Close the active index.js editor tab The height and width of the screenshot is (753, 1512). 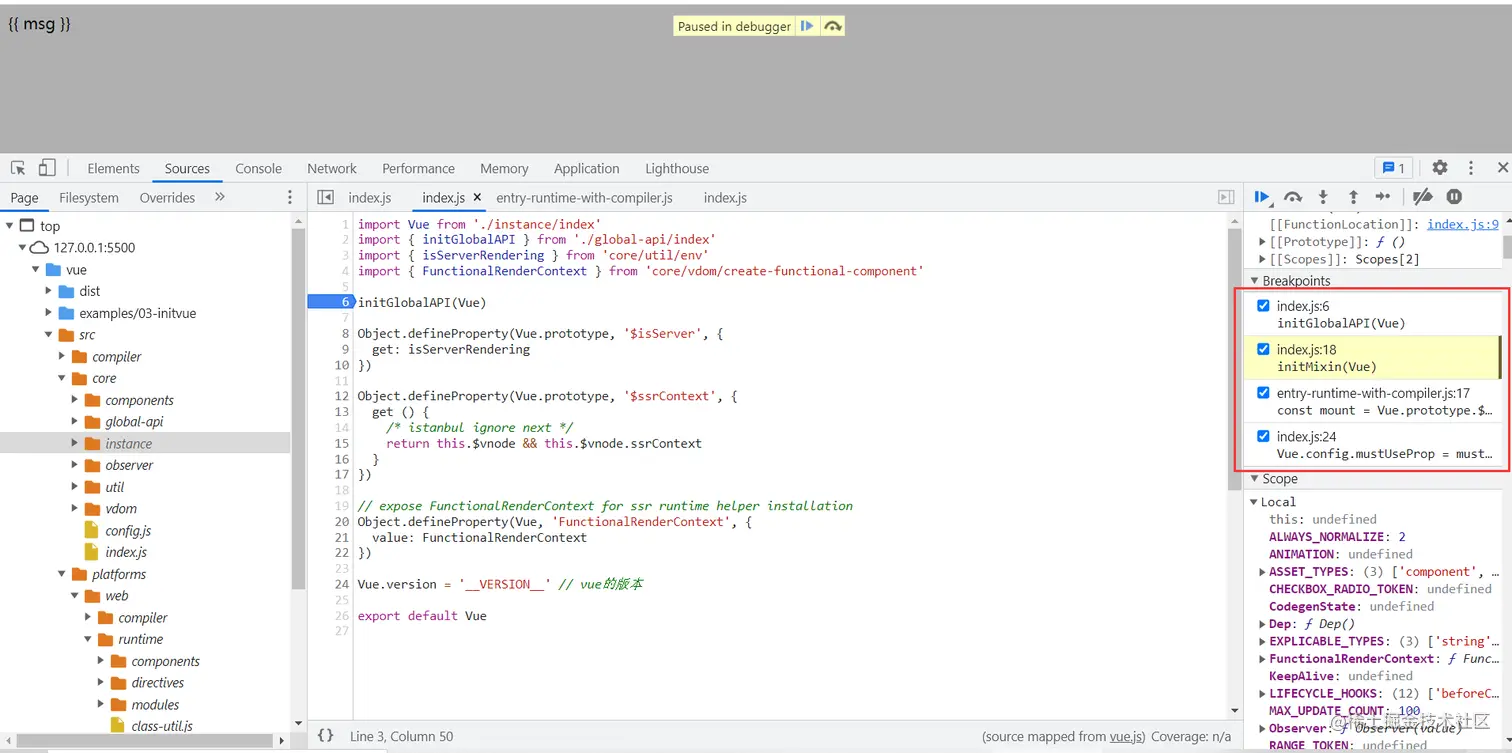click(477, 198)
